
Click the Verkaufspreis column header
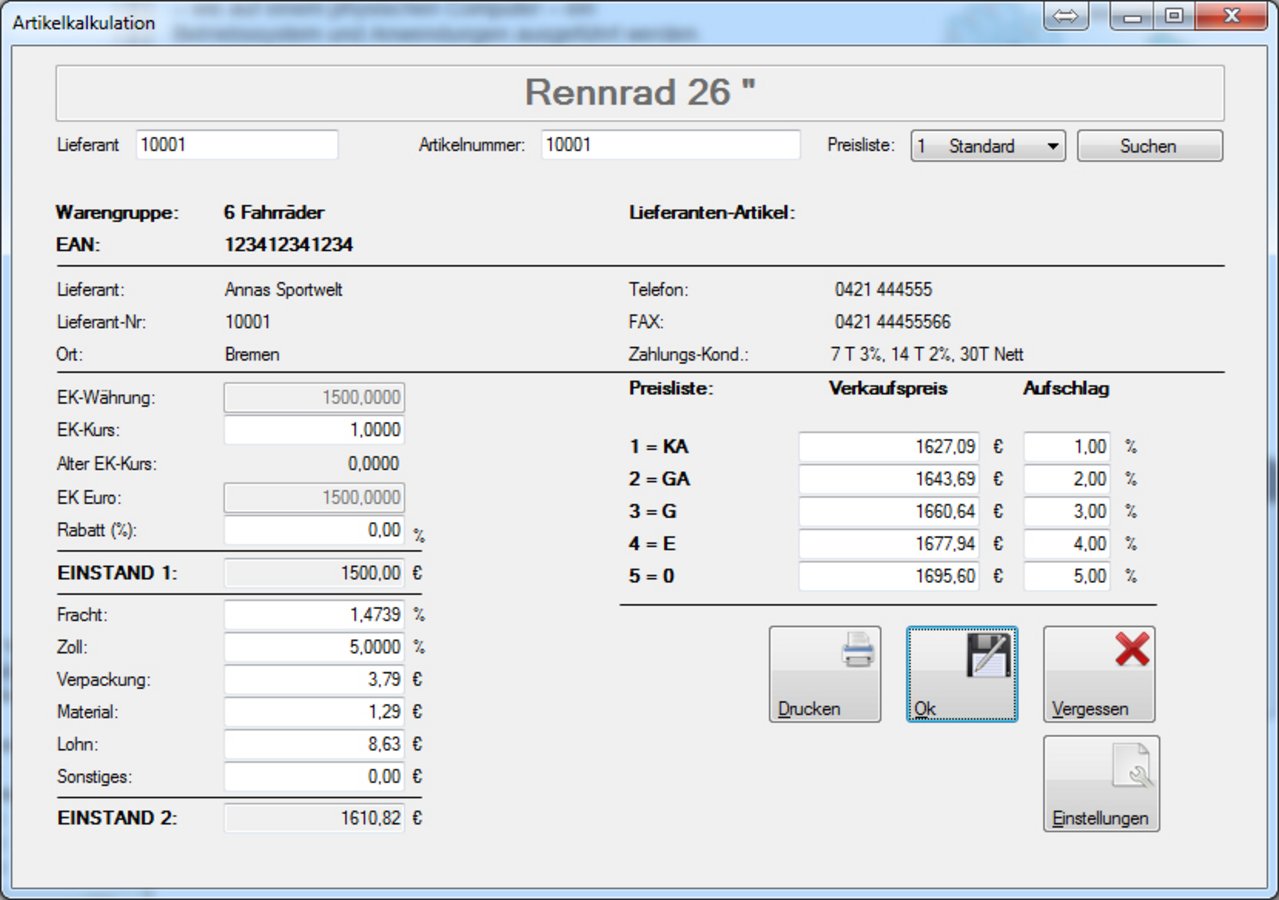click(888, 388)
